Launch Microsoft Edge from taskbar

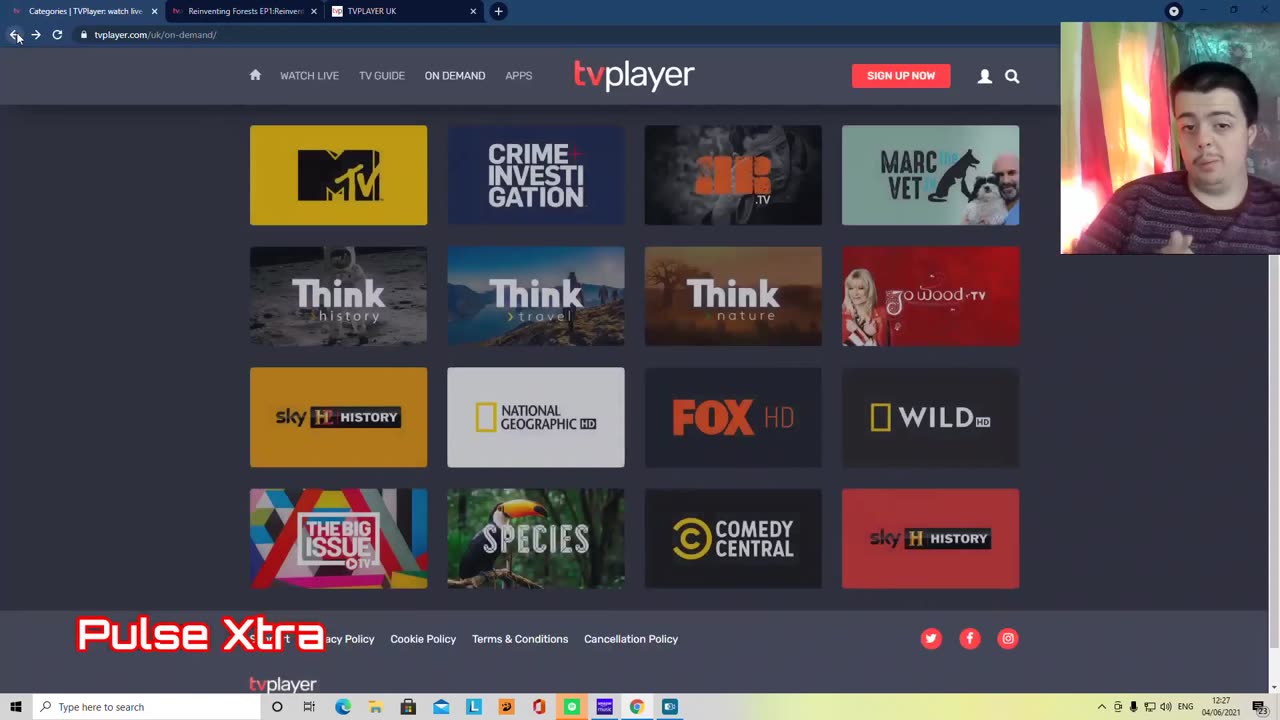click(343, 707)
